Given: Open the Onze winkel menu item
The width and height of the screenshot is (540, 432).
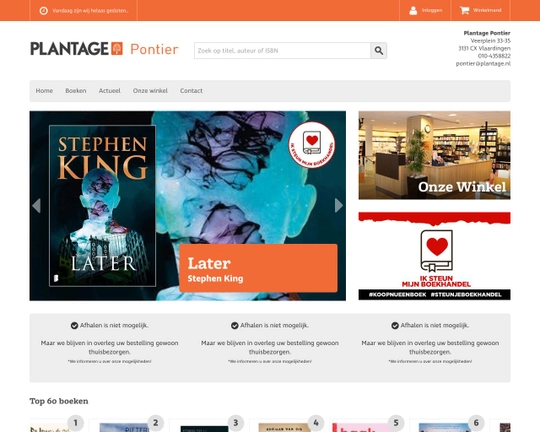Looking at the screenshot, I should point(150,91).
